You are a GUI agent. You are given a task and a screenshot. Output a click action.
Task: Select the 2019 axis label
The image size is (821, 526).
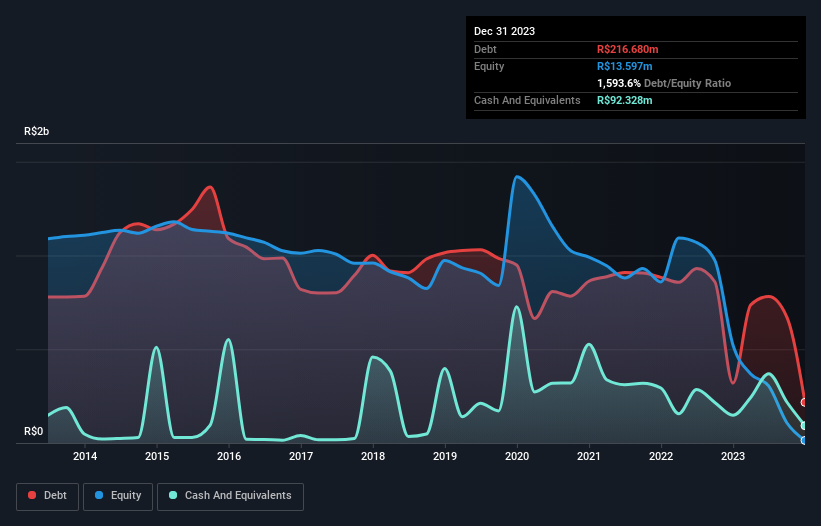pyautogui.click(x=445, y=456)
